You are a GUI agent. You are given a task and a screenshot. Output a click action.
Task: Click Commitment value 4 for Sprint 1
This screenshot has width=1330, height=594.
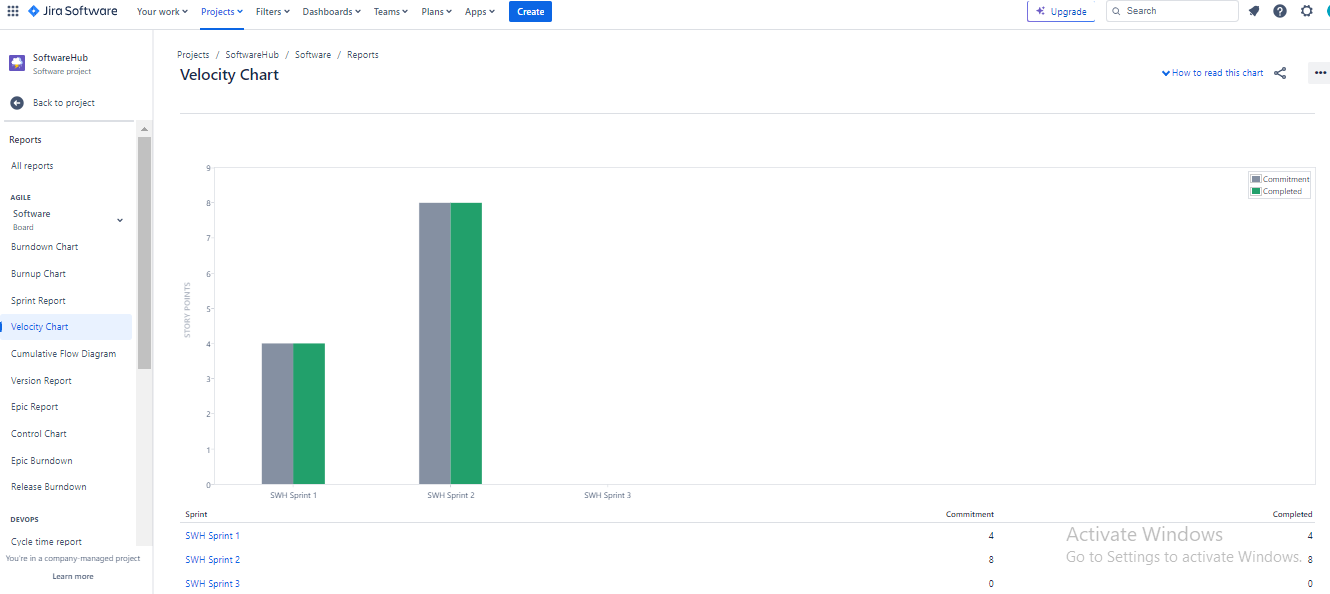click(x=991, y=536)
